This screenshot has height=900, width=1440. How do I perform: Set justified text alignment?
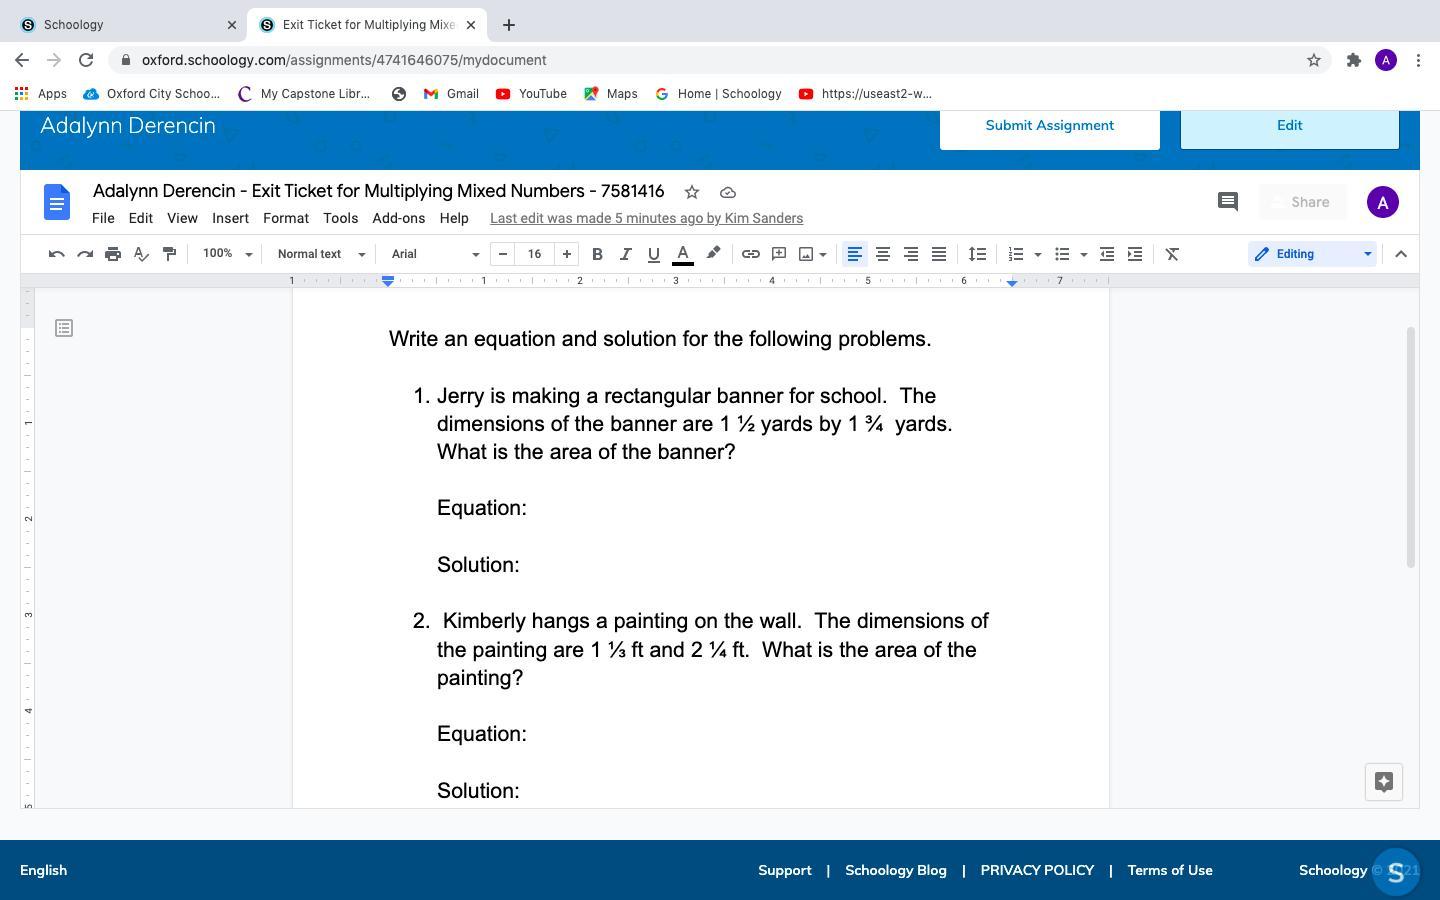pyautogui.click(x=939, y=254)
